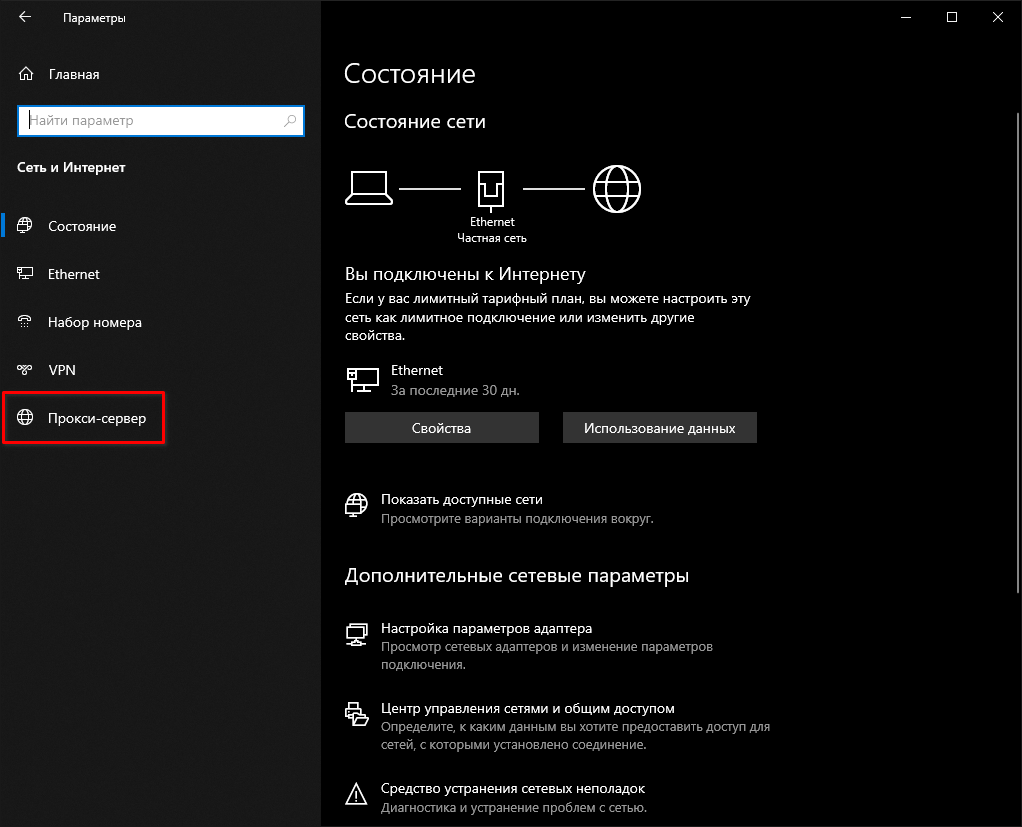Open Настройка параметров адаптера link
This screenshot has width=1022, height=827.
(486, 628)
